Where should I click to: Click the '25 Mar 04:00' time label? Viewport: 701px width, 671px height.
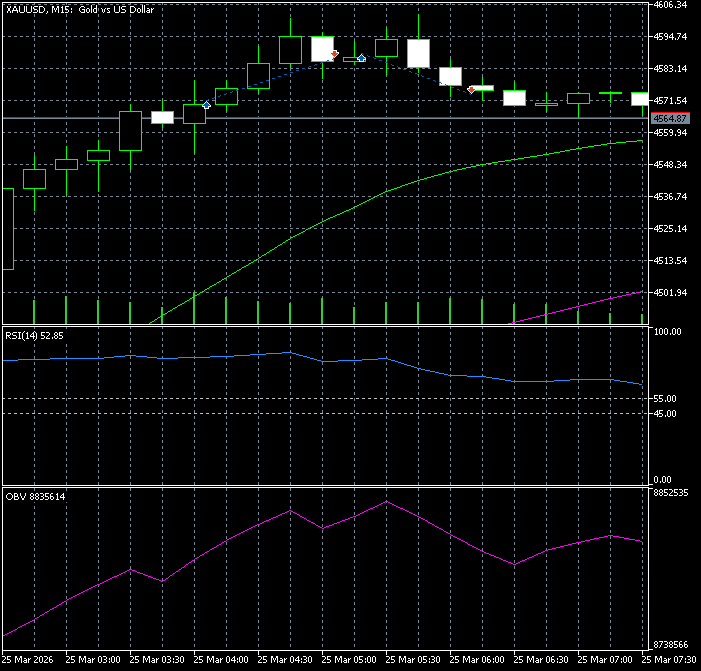[x=221, y=660]
